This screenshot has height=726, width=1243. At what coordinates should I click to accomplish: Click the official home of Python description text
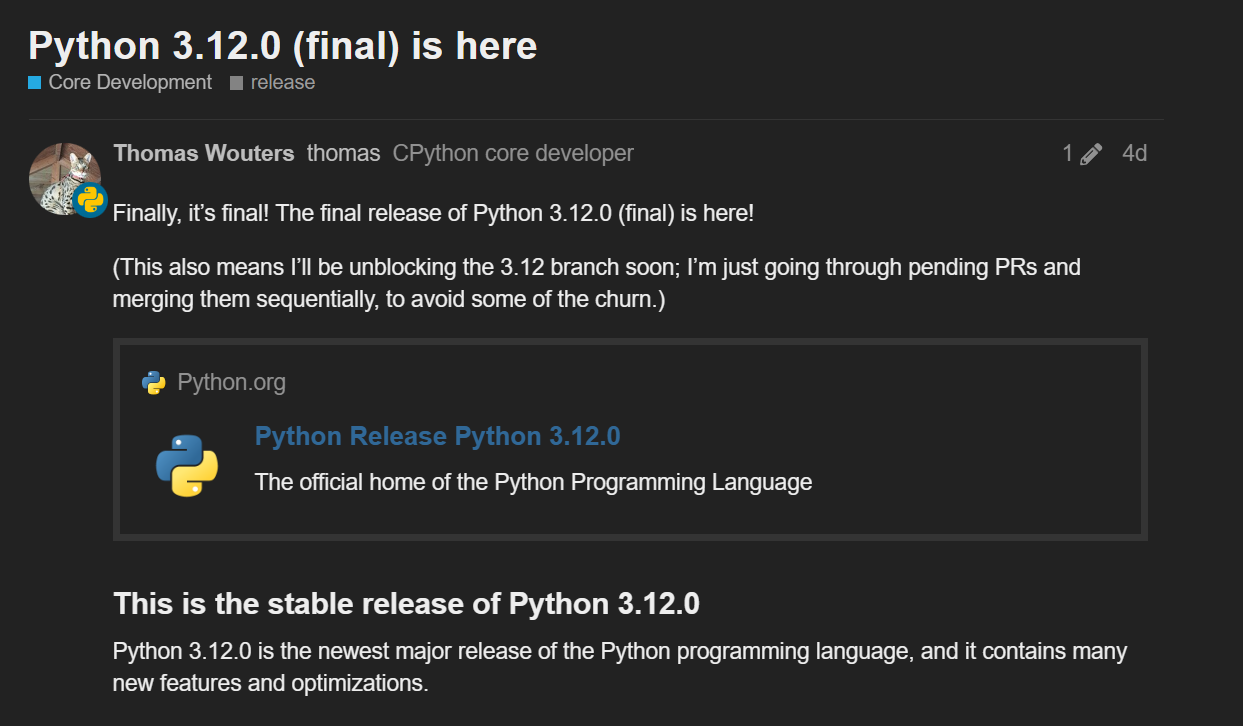pos(533,481)
